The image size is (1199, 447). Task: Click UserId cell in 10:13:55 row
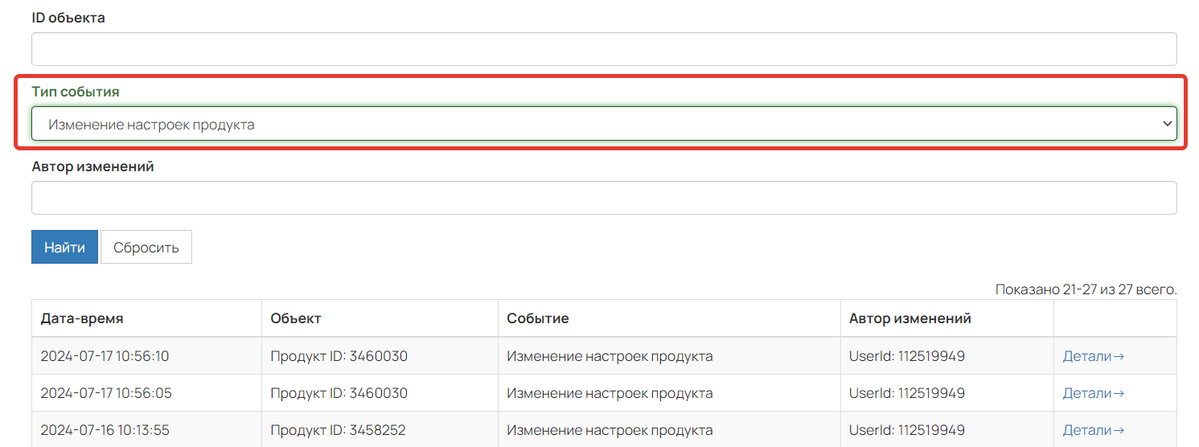pos(947,430)
